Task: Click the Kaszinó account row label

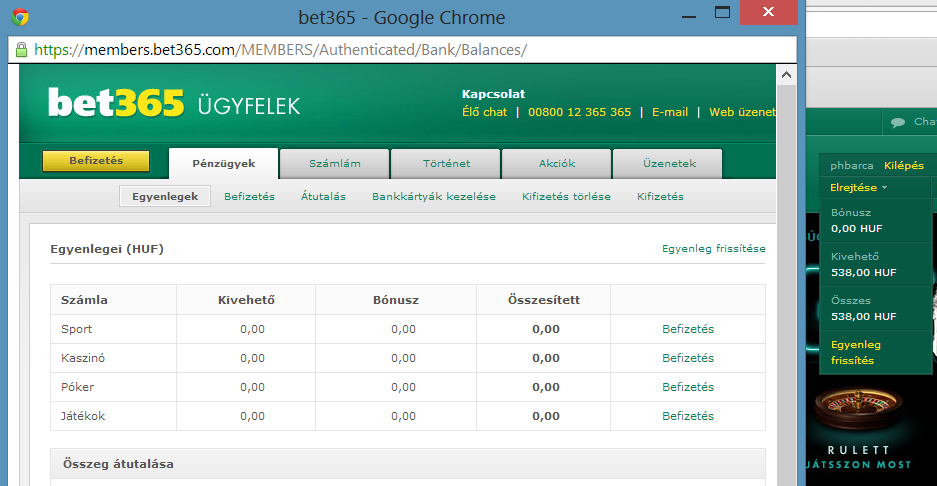Action: click(x=83, y=358)
